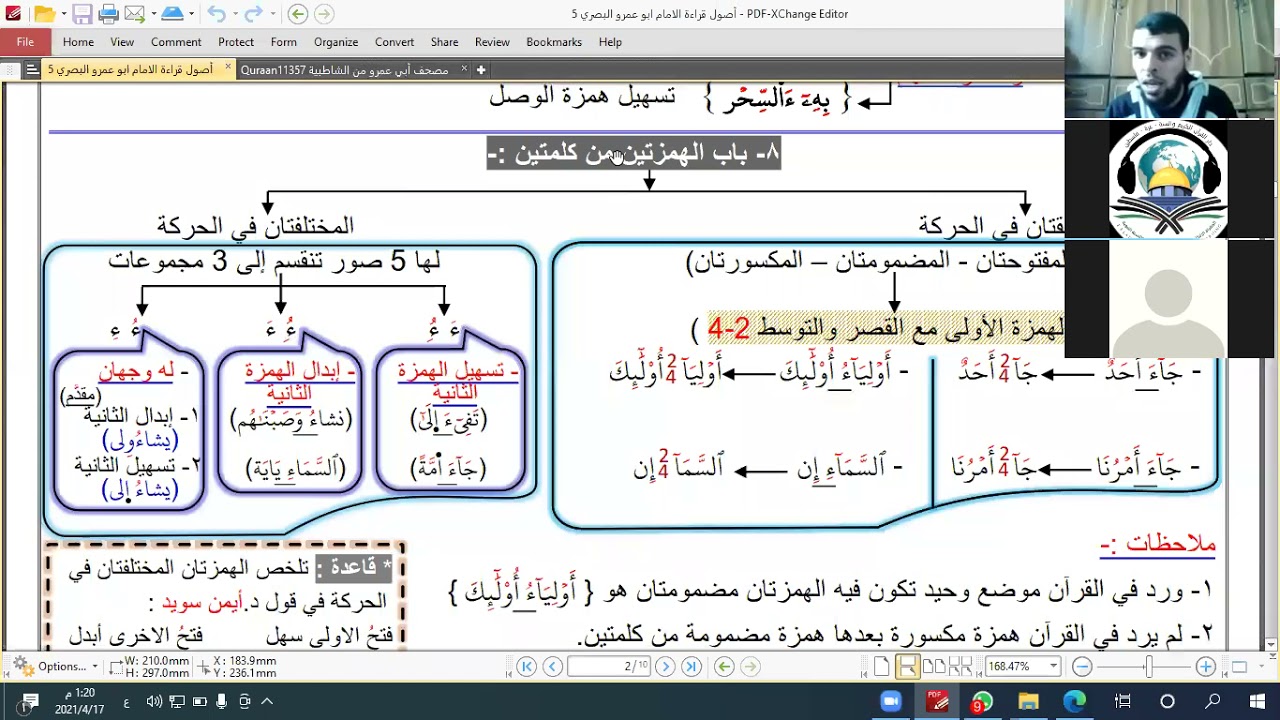Open the Form tab
The height and width of the screenshot is (720, 1280).
(x=284, y=42)
